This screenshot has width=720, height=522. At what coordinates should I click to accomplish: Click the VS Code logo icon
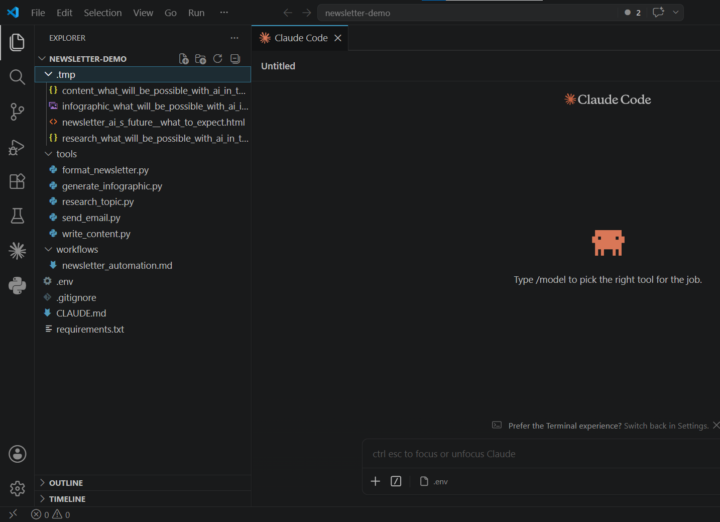[13, 12]
